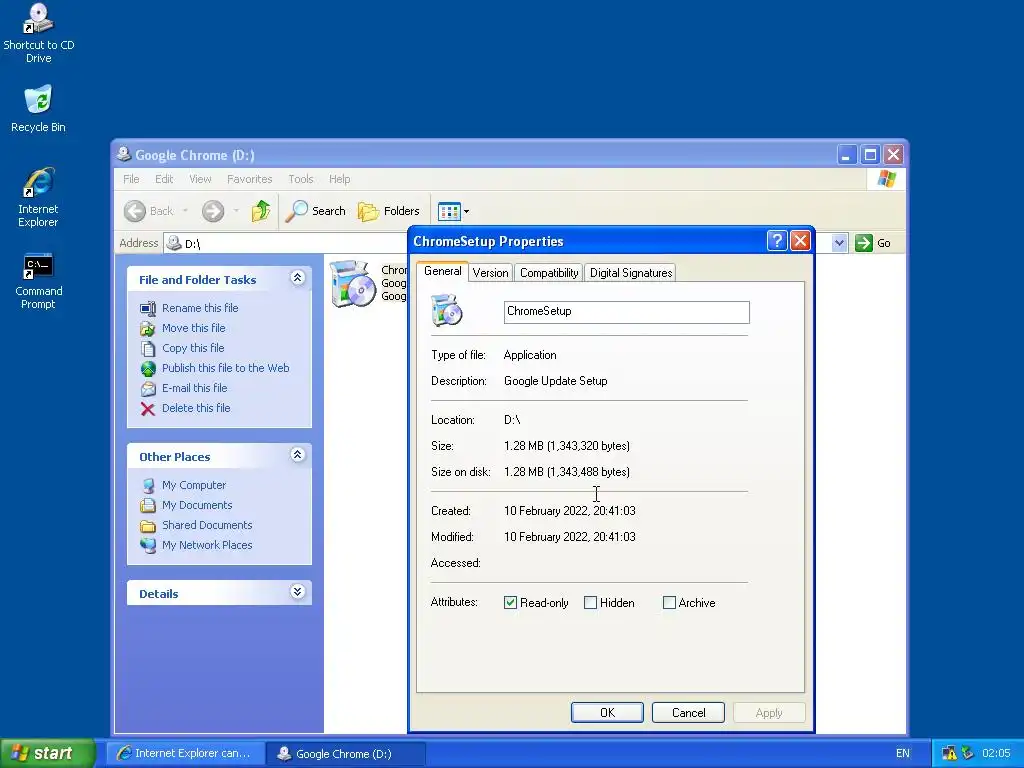Click the file size value 1.28 MB (1,343,320 bytes)

click(567, 446)
